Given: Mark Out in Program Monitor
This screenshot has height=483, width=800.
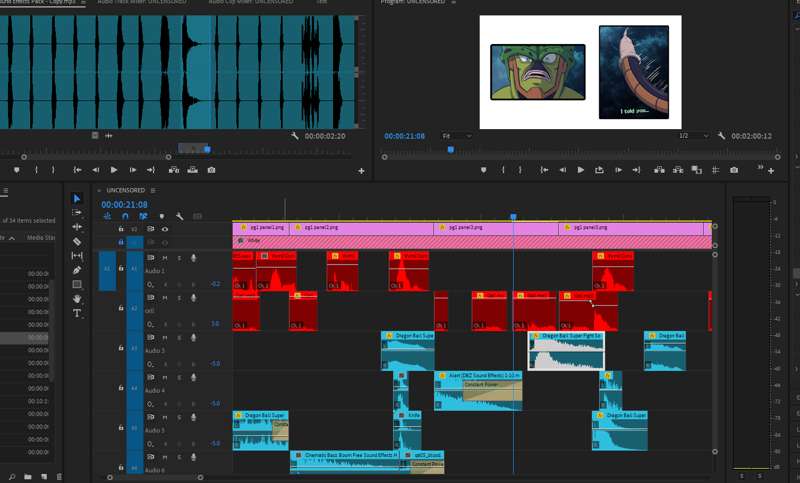Looking at the screenshot, I should (x=520, y=170).
